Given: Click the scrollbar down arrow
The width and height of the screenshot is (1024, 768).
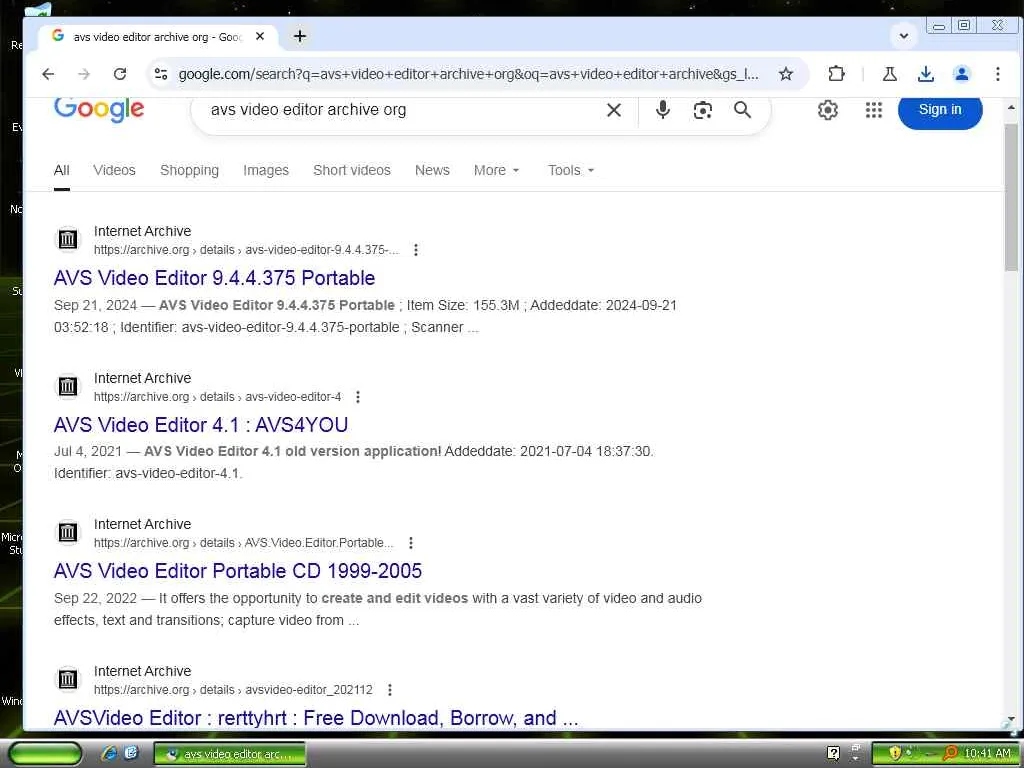Looking at the screenshot, I should click(x=1011, y=718).
